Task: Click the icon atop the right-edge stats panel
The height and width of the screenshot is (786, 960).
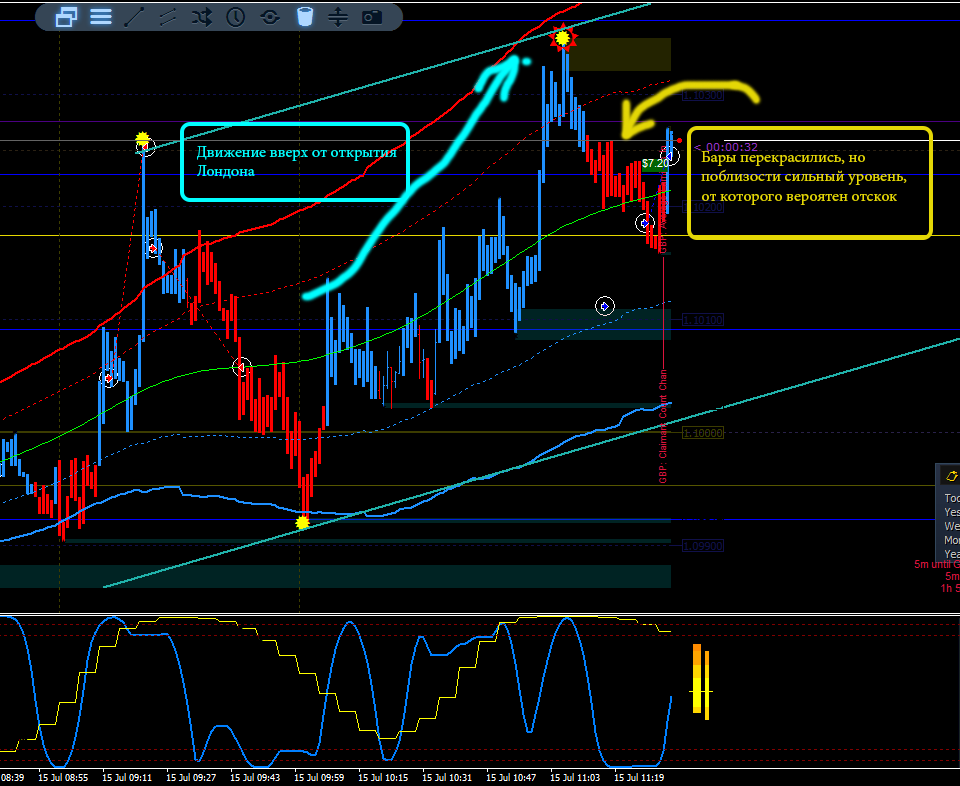Action: tap(951, 476)
